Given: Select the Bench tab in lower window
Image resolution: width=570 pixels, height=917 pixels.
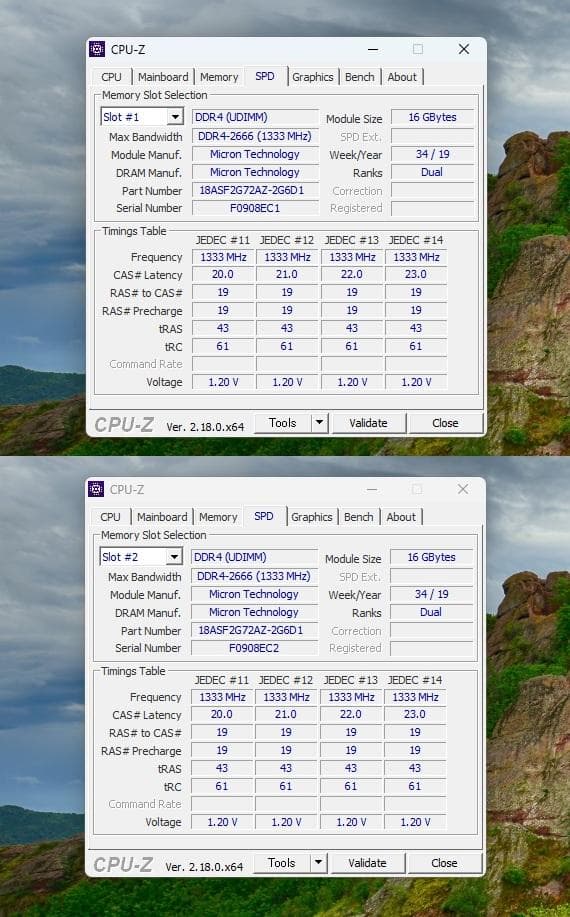Looking at the screenshot, I should [358, 517].
